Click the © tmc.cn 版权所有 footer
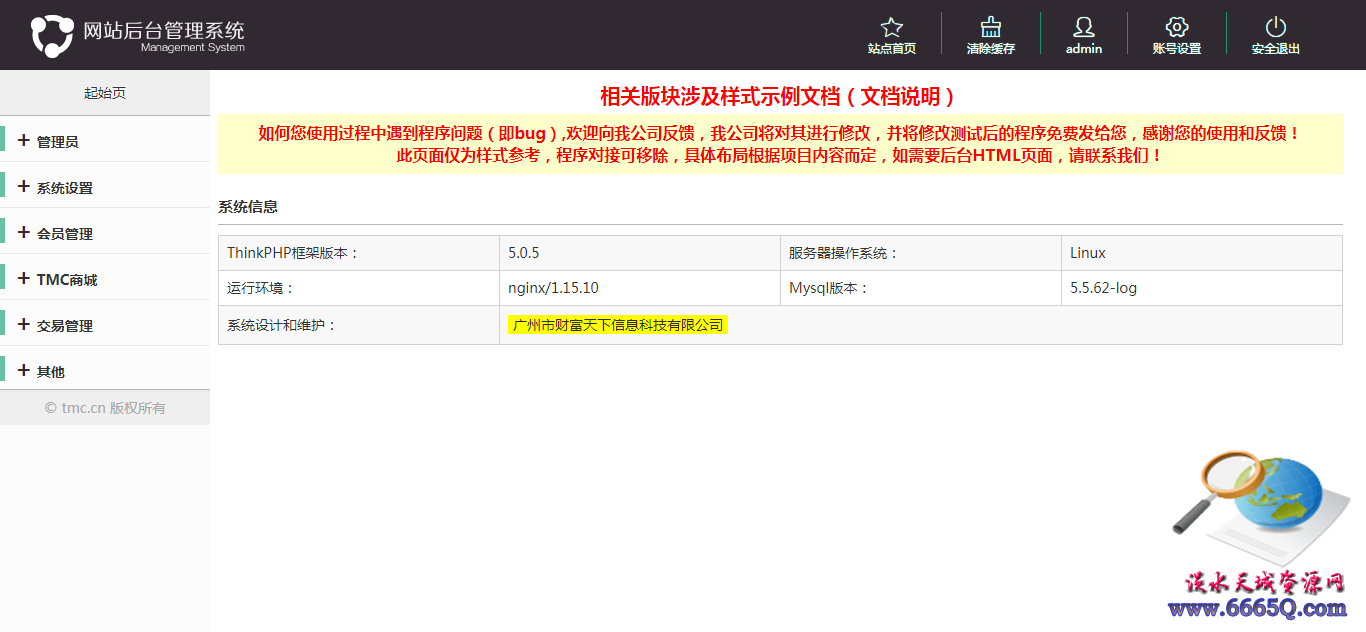Screen dimensions: 1366x632 [x=105, y=408]
